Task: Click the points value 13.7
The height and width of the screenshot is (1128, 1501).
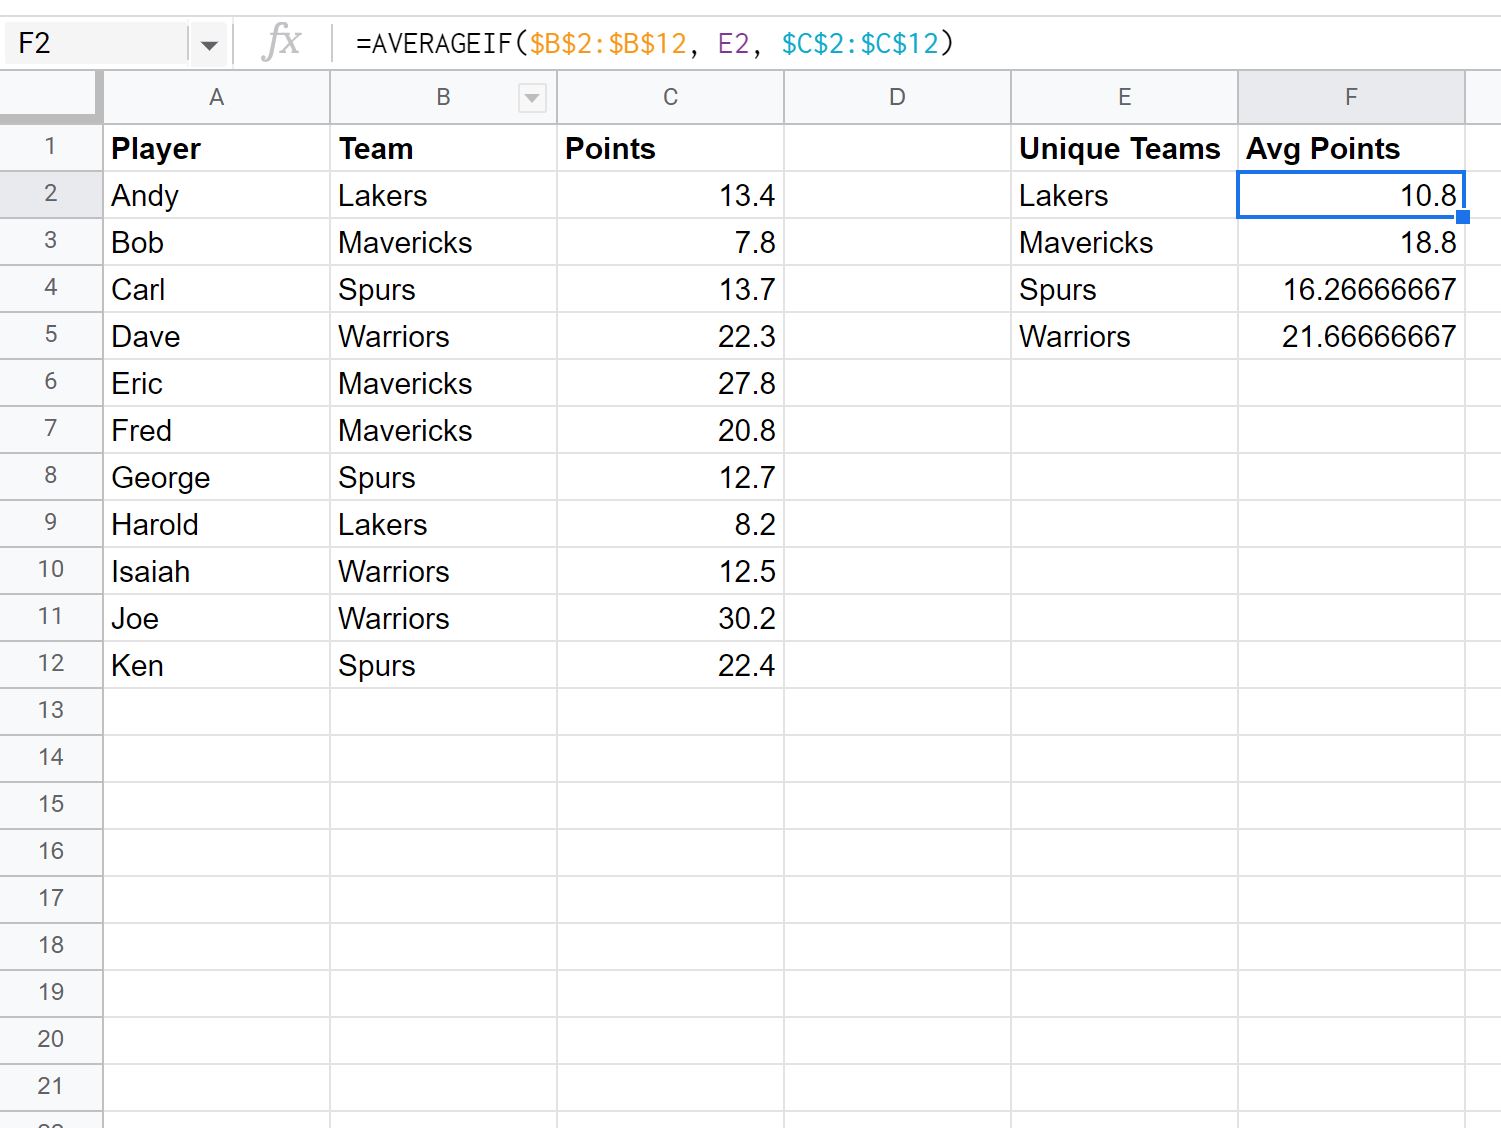Action: pyautogui.click(x=671, y=289)
